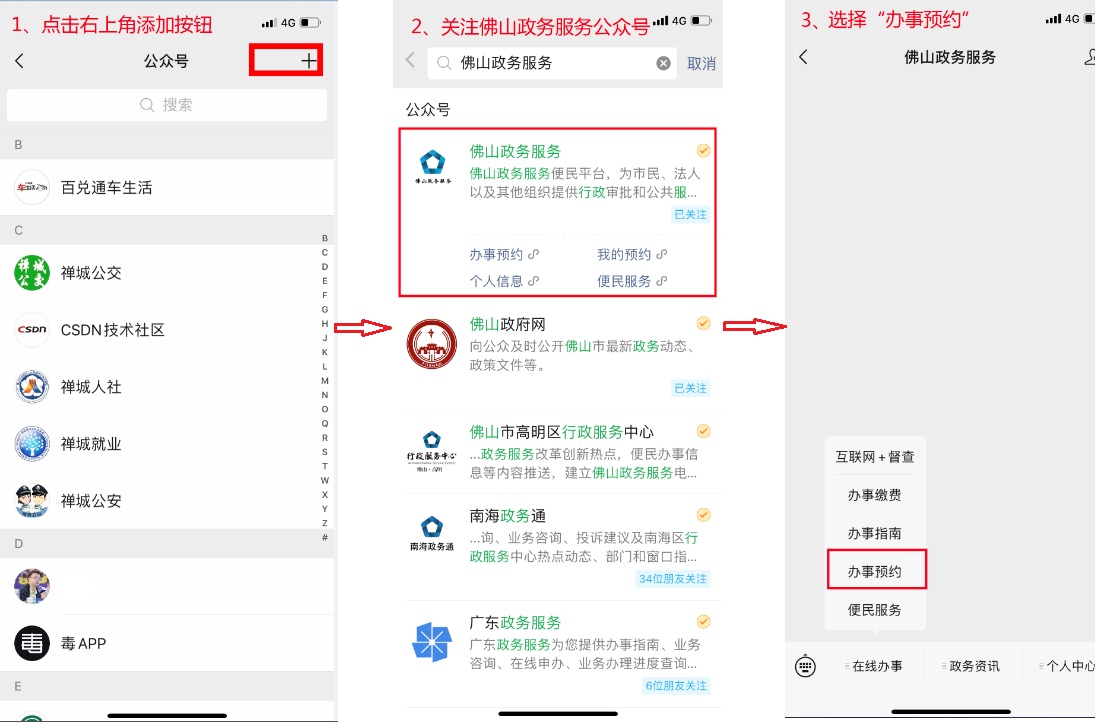Open 办事预约 link in search result
This screenshot has width=1097, height=725.
tap(504, 254)
